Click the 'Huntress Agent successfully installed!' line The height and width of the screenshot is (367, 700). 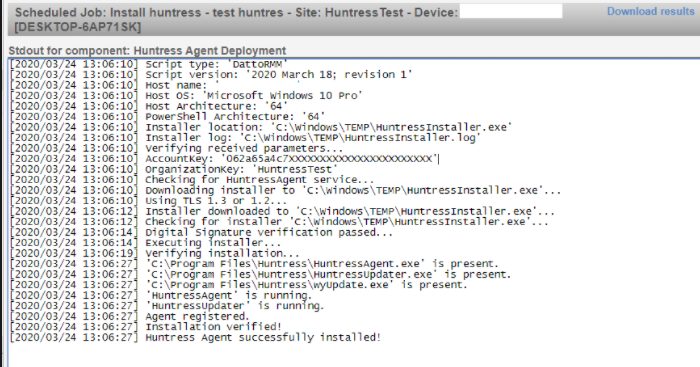pyautogui.click(x=196, y=337)
